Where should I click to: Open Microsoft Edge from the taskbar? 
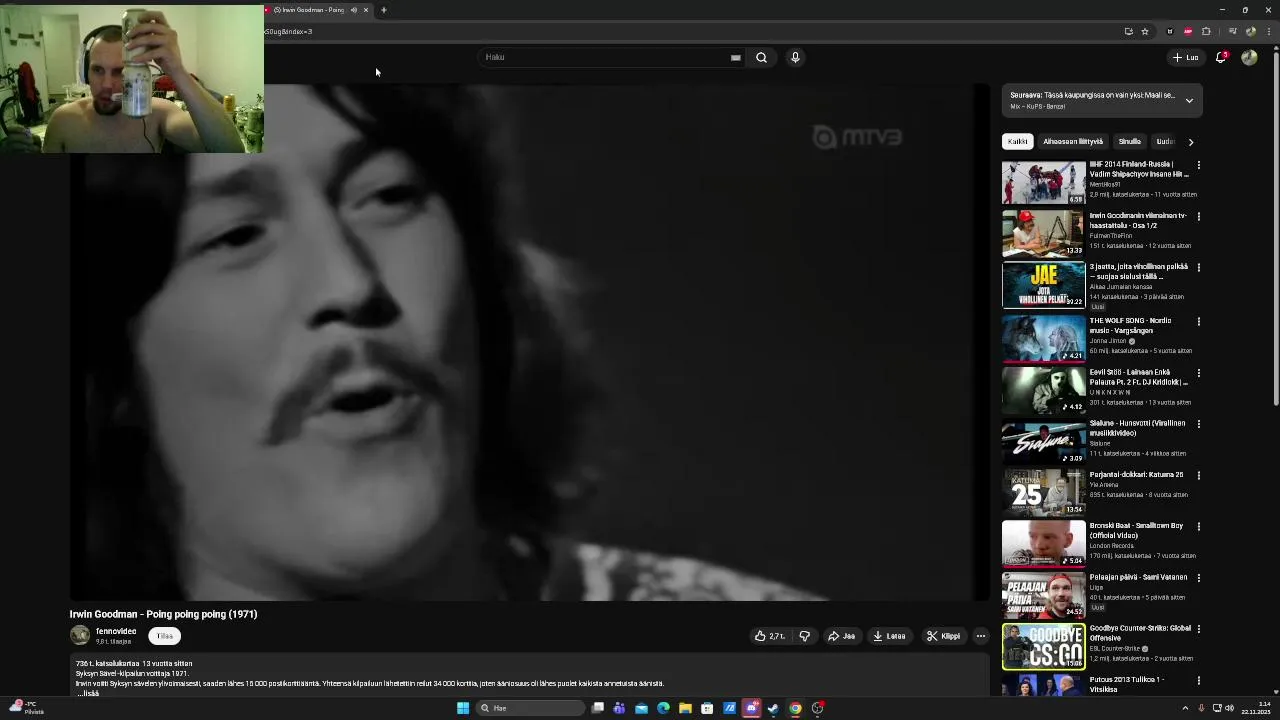click(663, 708)
